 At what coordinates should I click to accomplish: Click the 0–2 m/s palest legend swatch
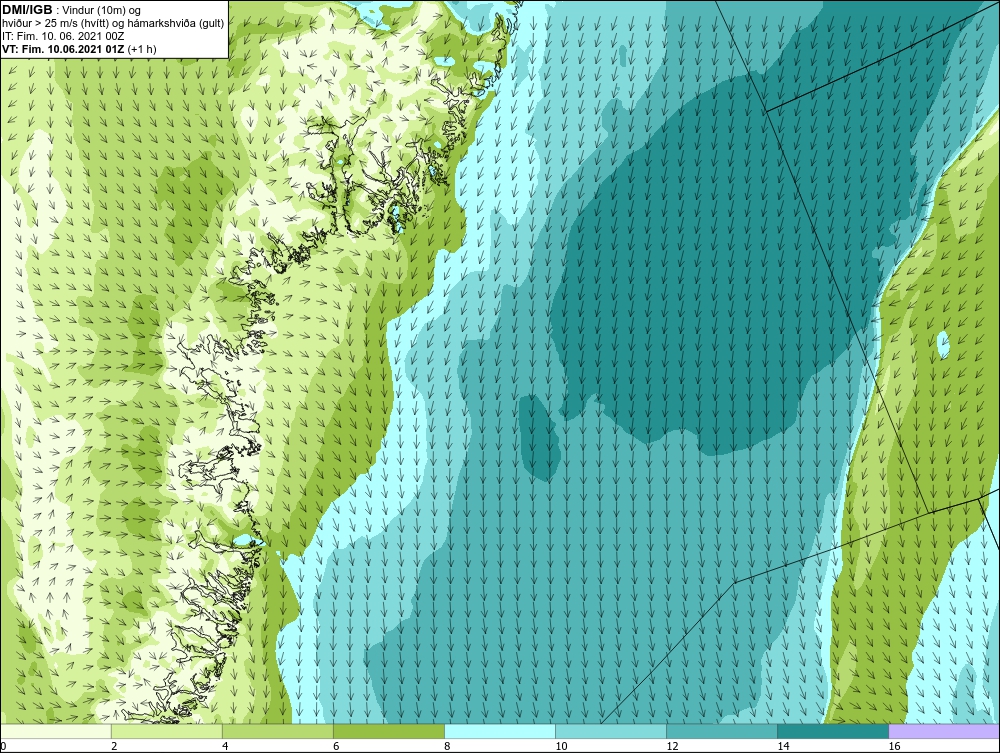pyautogui.click(x=56, y=731)
